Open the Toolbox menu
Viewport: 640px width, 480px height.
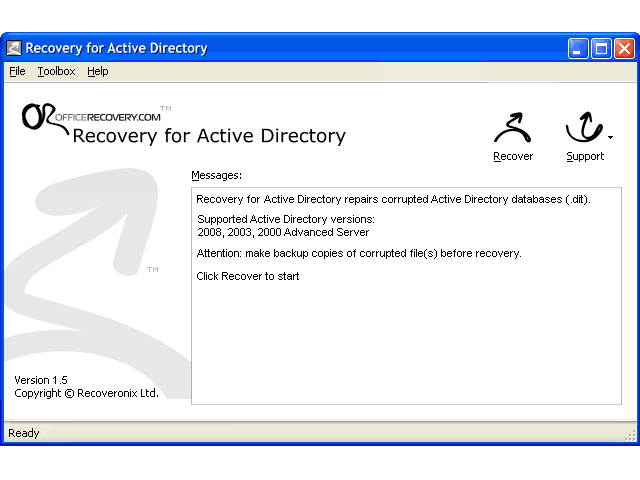56,71
